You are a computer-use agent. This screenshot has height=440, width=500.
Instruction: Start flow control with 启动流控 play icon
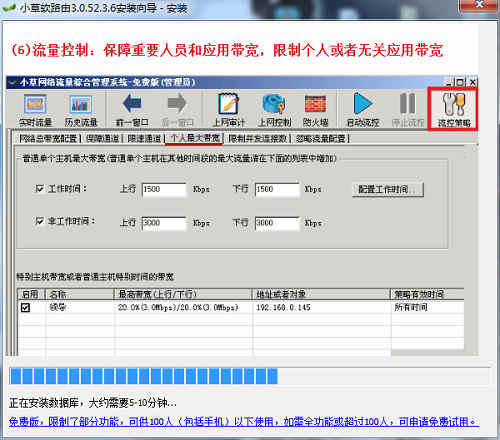tap(363, 110)
